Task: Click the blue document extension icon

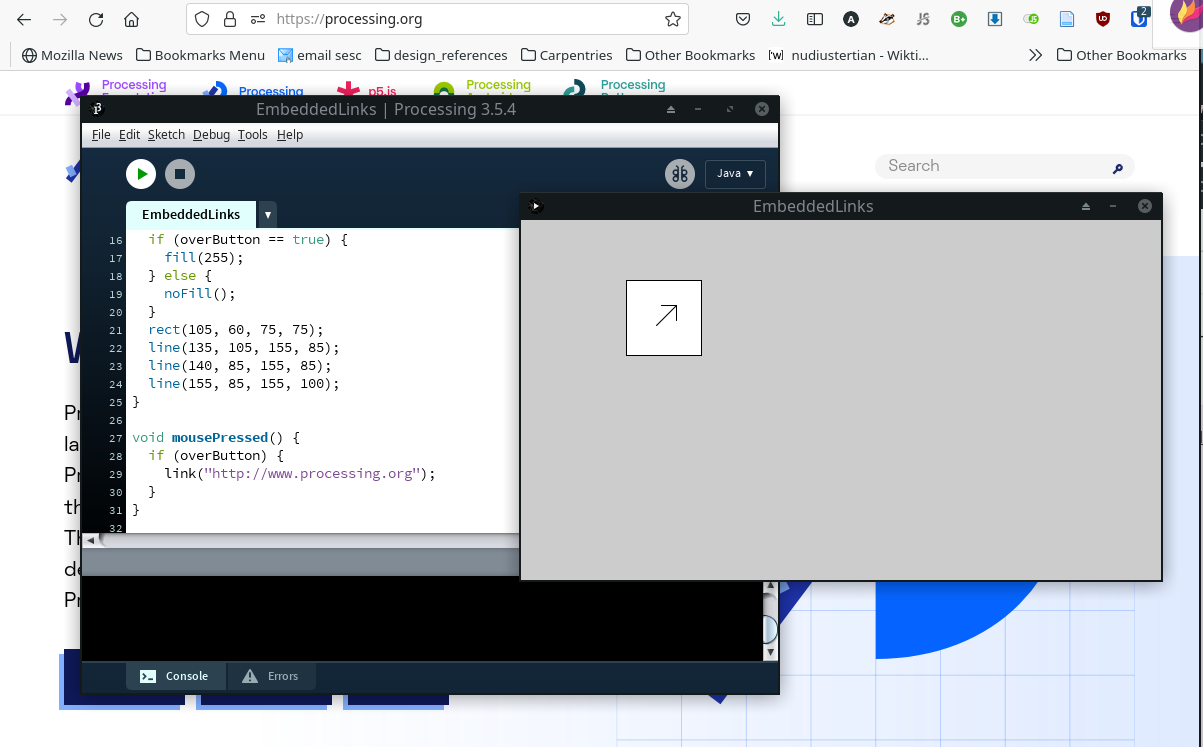Action: click(1067, 19)
